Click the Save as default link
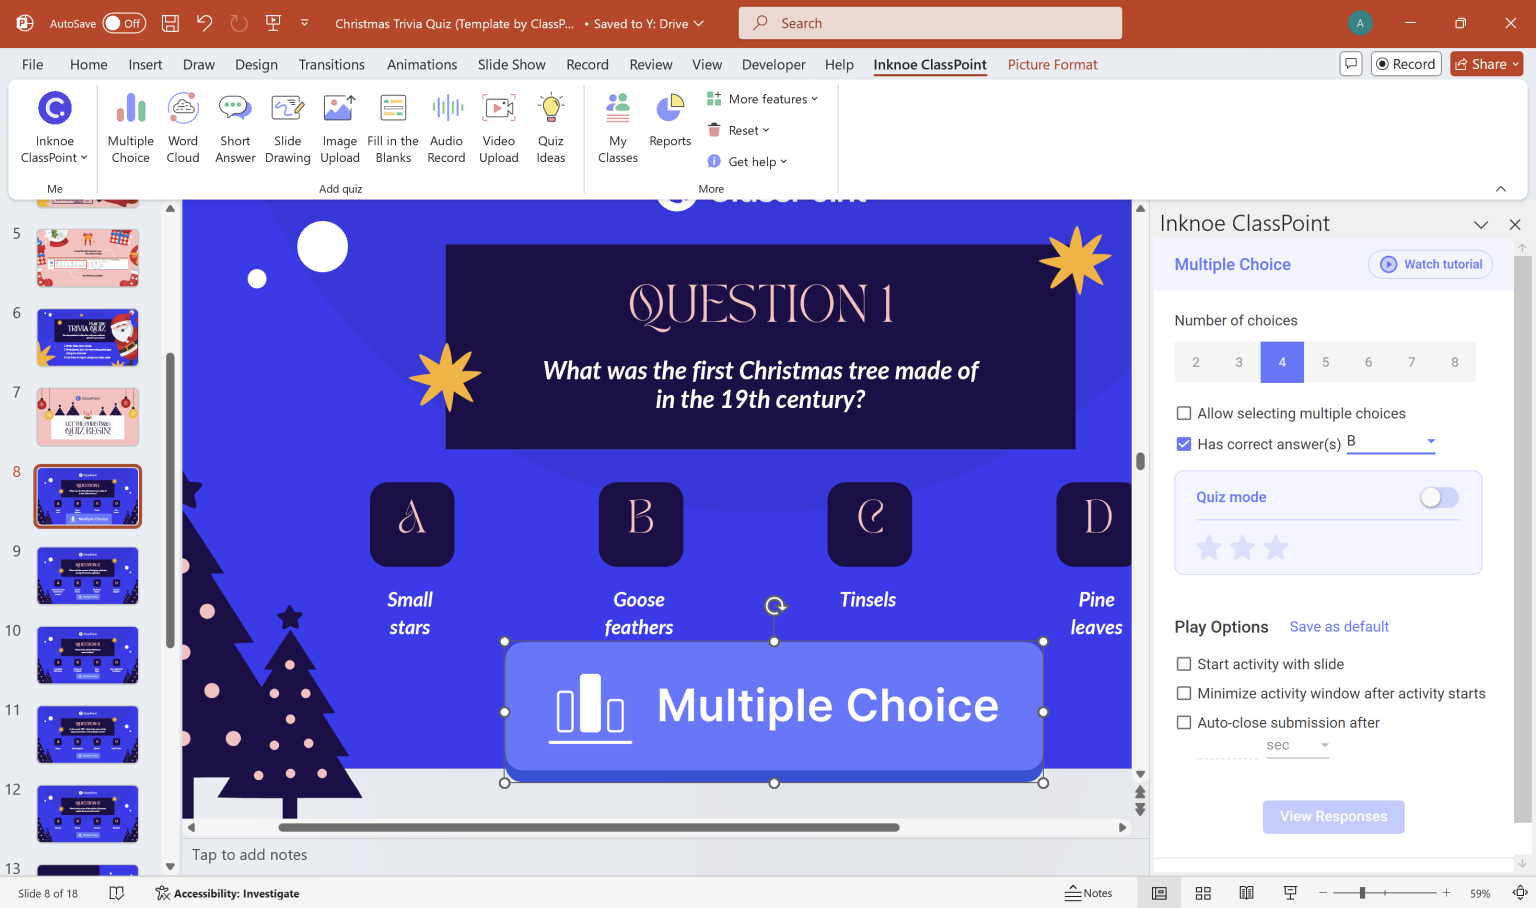The height and width of the screenshot is (908, 1536). click(x=1339, y=627)
